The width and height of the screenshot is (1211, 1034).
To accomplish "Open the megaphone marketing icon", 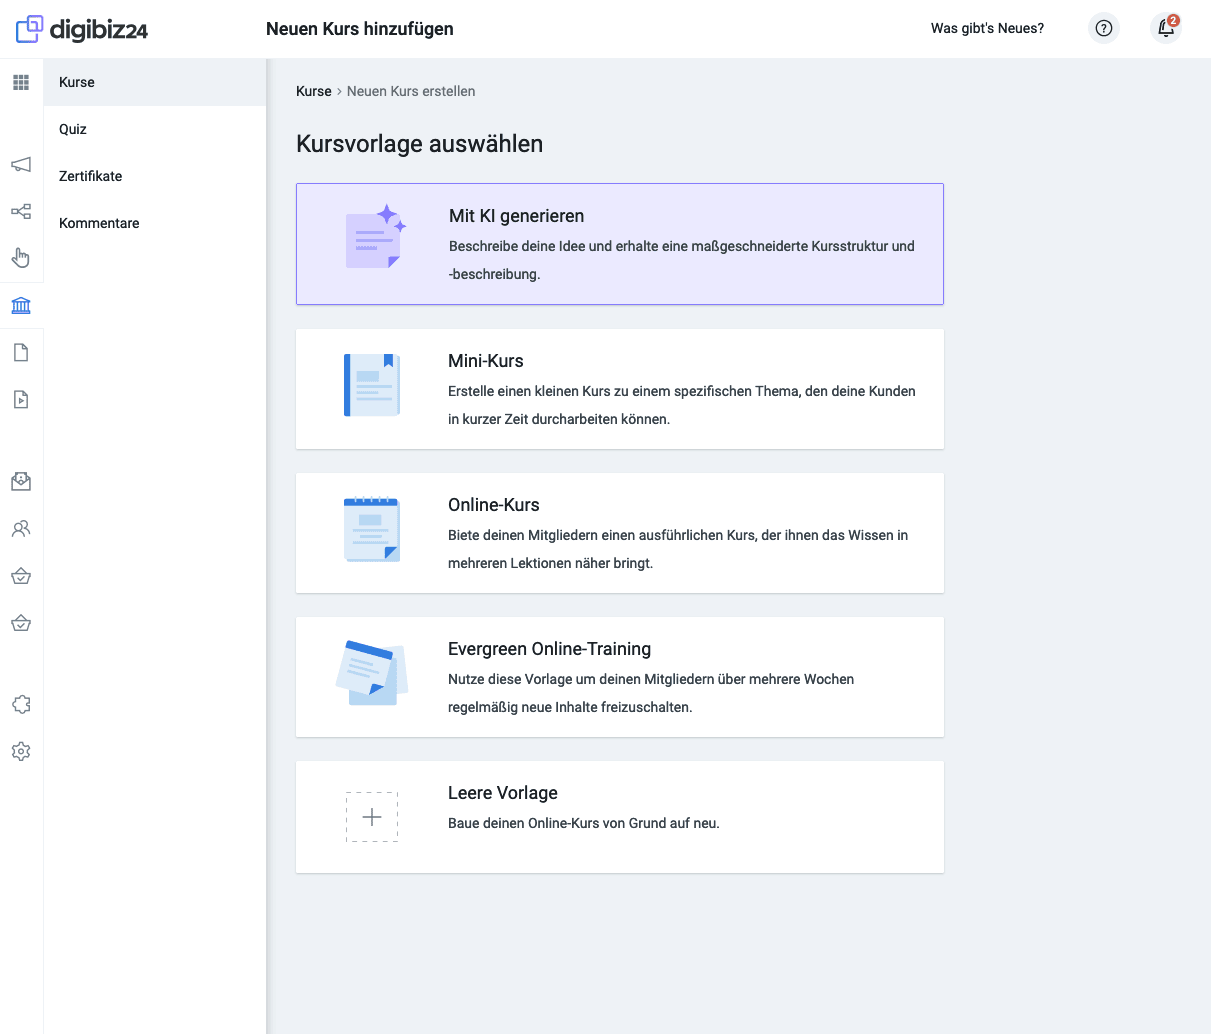I will point(21,164).
